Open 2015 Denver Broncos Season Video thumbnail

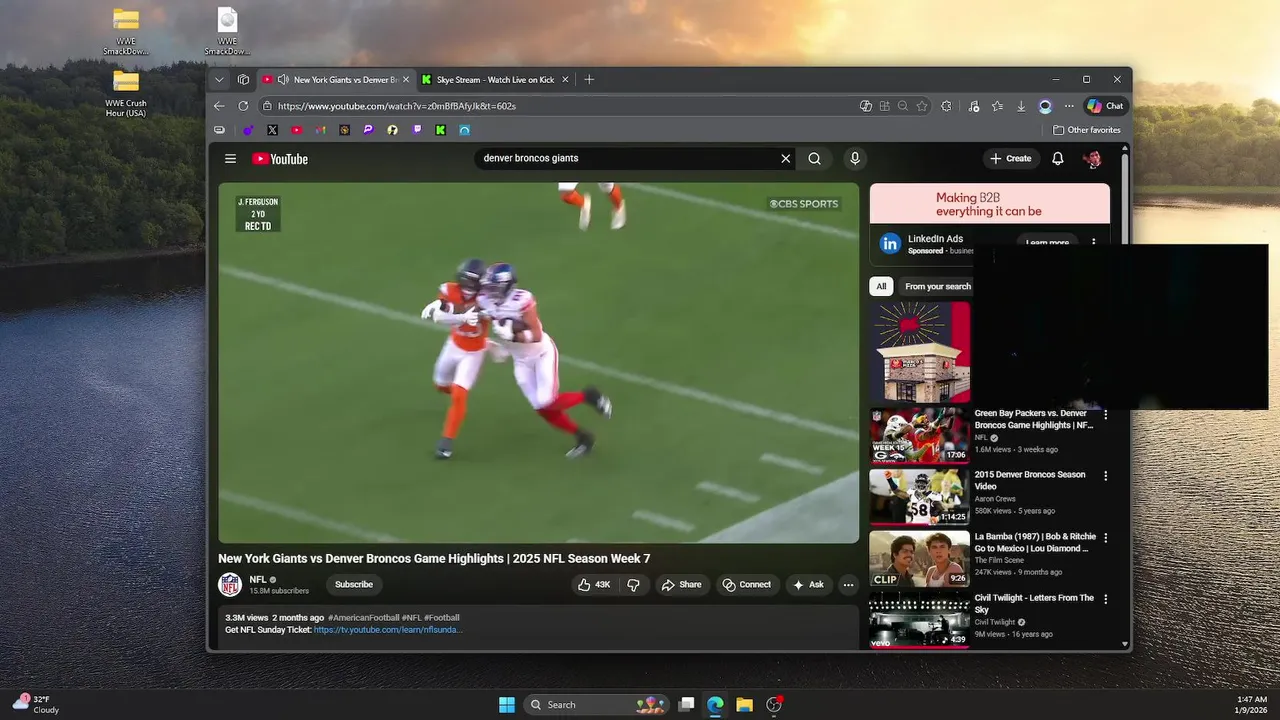[x=919, y=496]
